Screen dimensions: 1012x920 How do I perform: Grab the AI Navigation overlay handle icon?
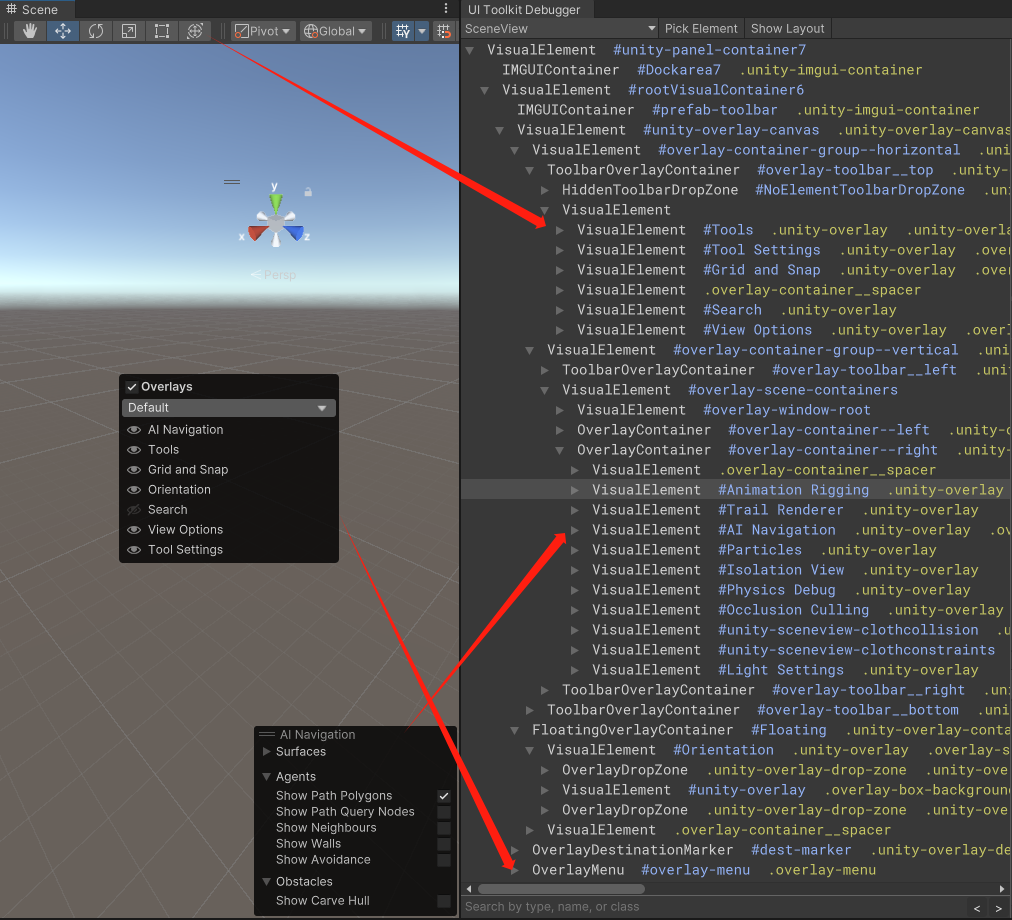coord(267,734)
